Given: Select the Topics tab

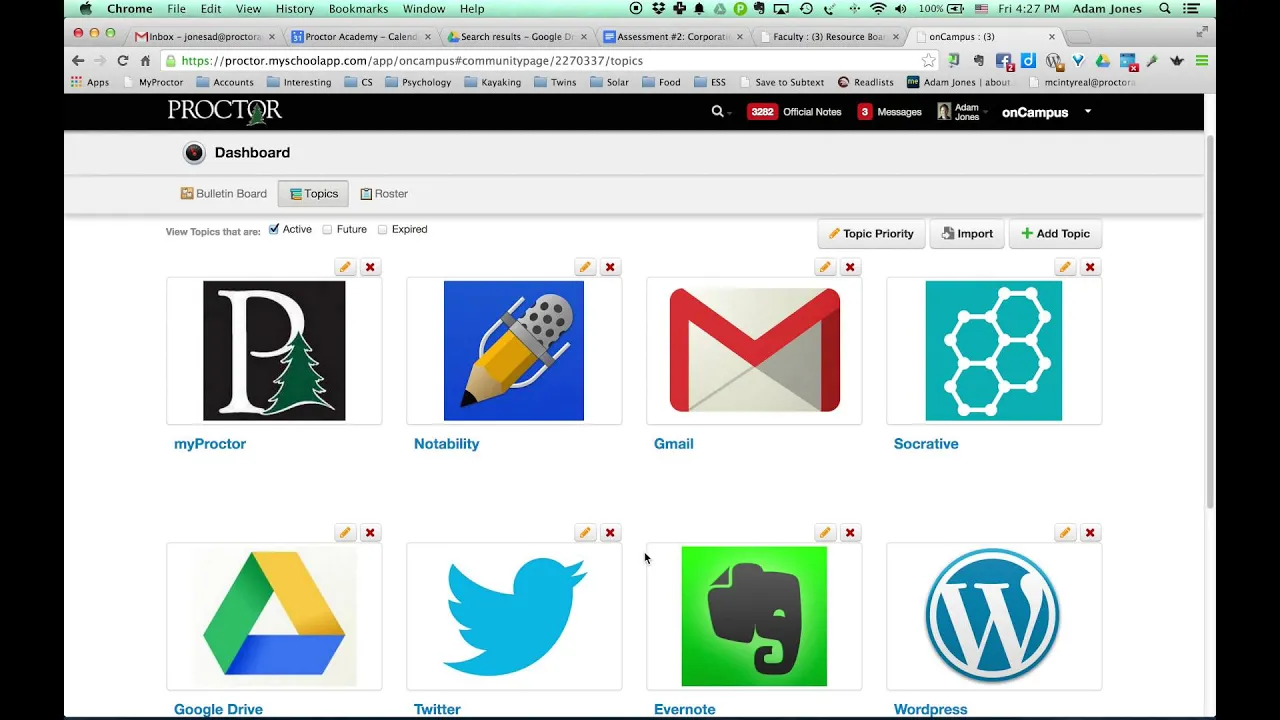Looking at the screenshot, I should [313, 194].
